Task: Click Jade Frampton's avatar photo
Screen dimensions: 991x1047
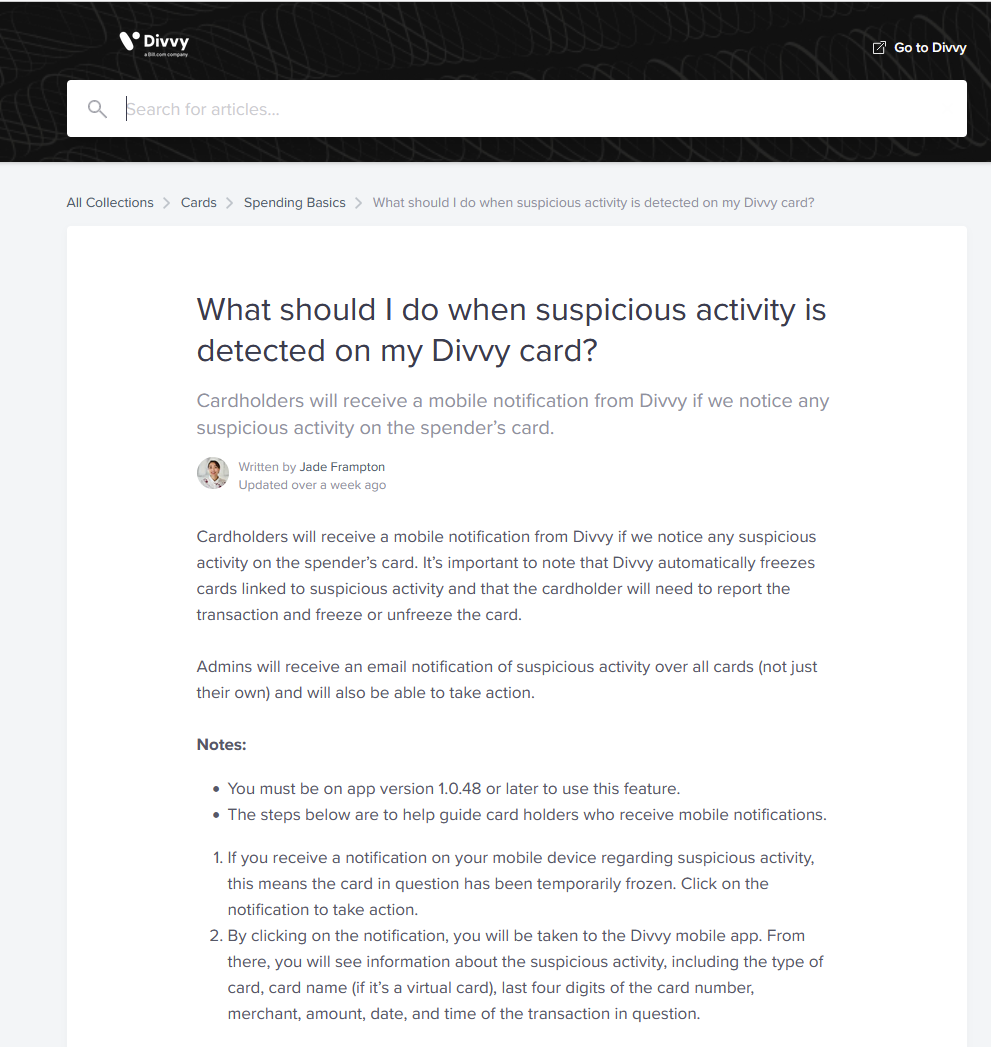Action: click(x=213, y=473)
